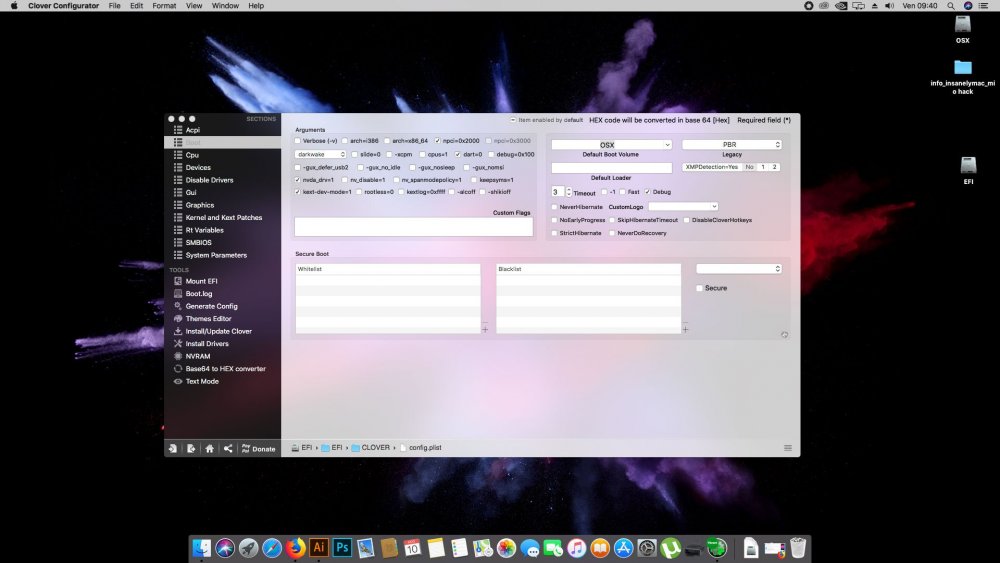Click the Donate button
This screenshot has width=1000, height=563.
point(259,449)
